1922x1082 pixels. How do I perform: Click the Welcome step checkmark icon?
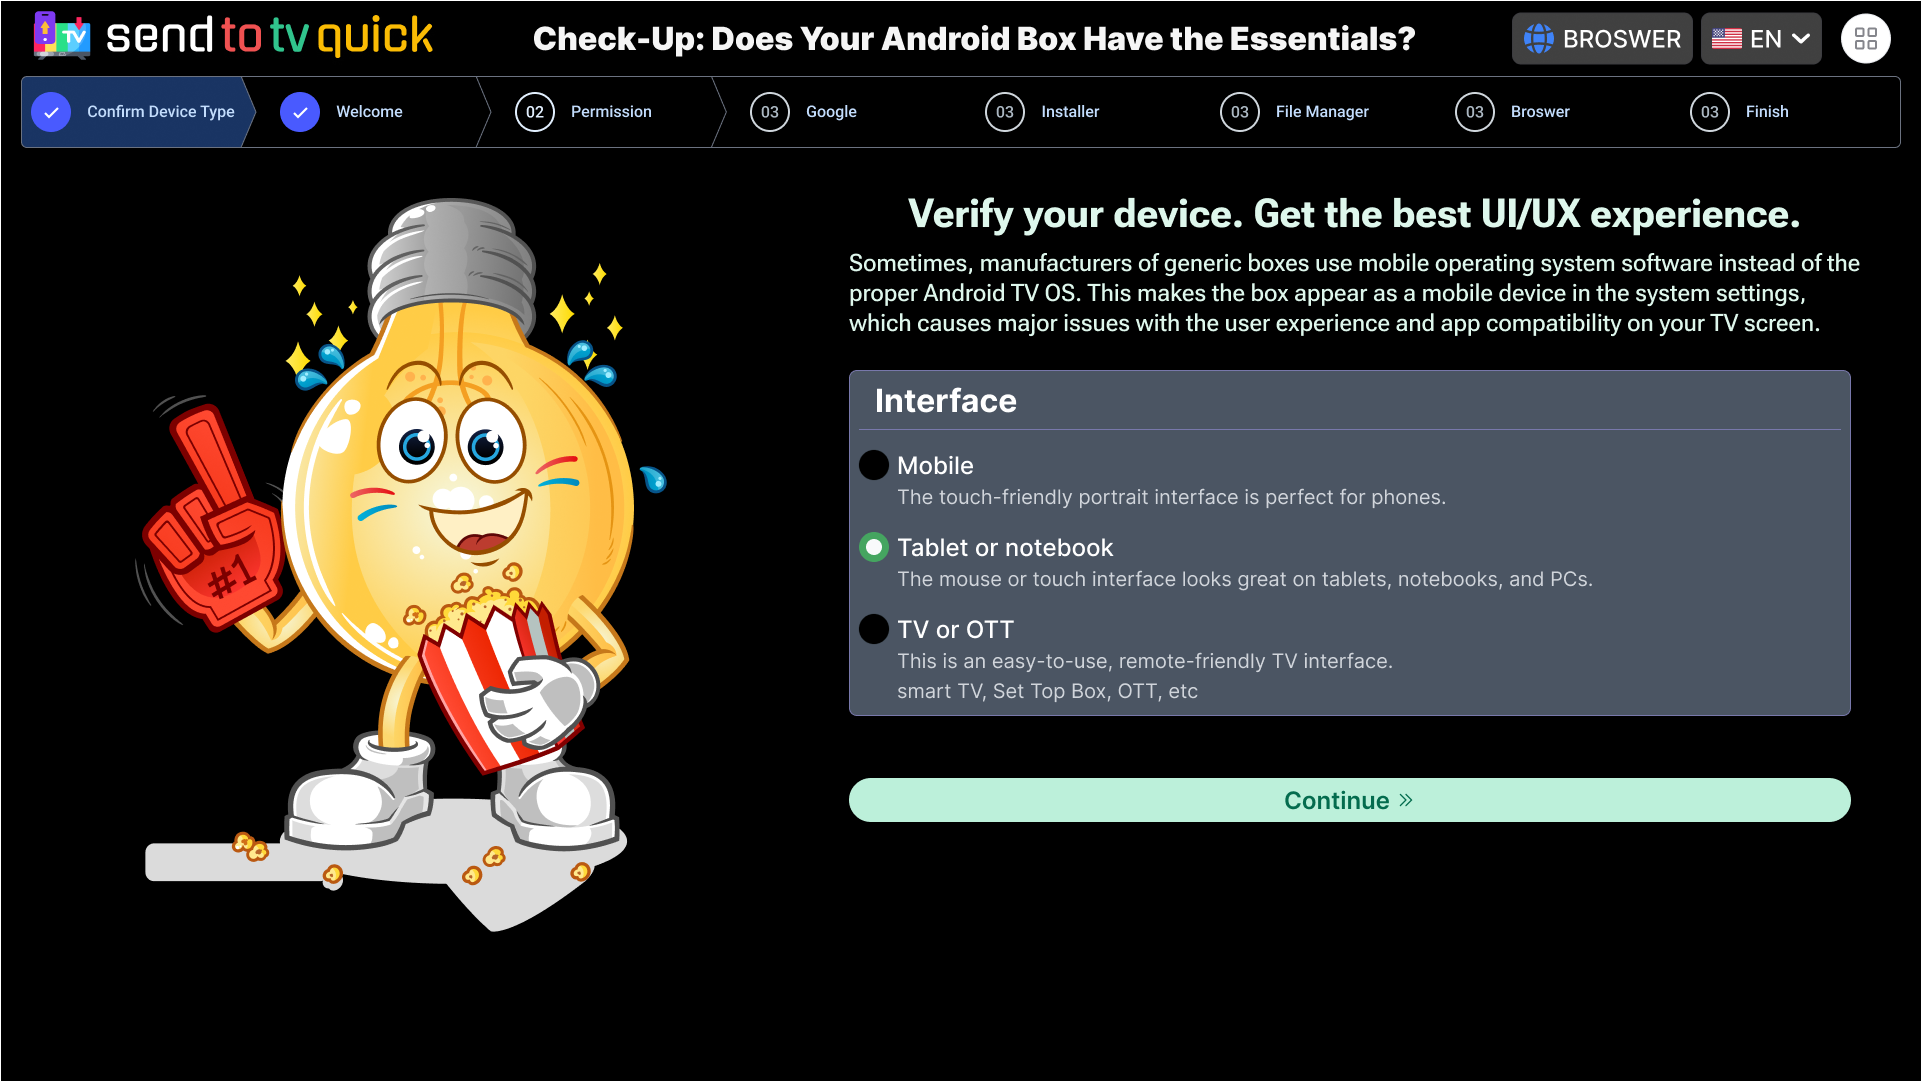300,112
